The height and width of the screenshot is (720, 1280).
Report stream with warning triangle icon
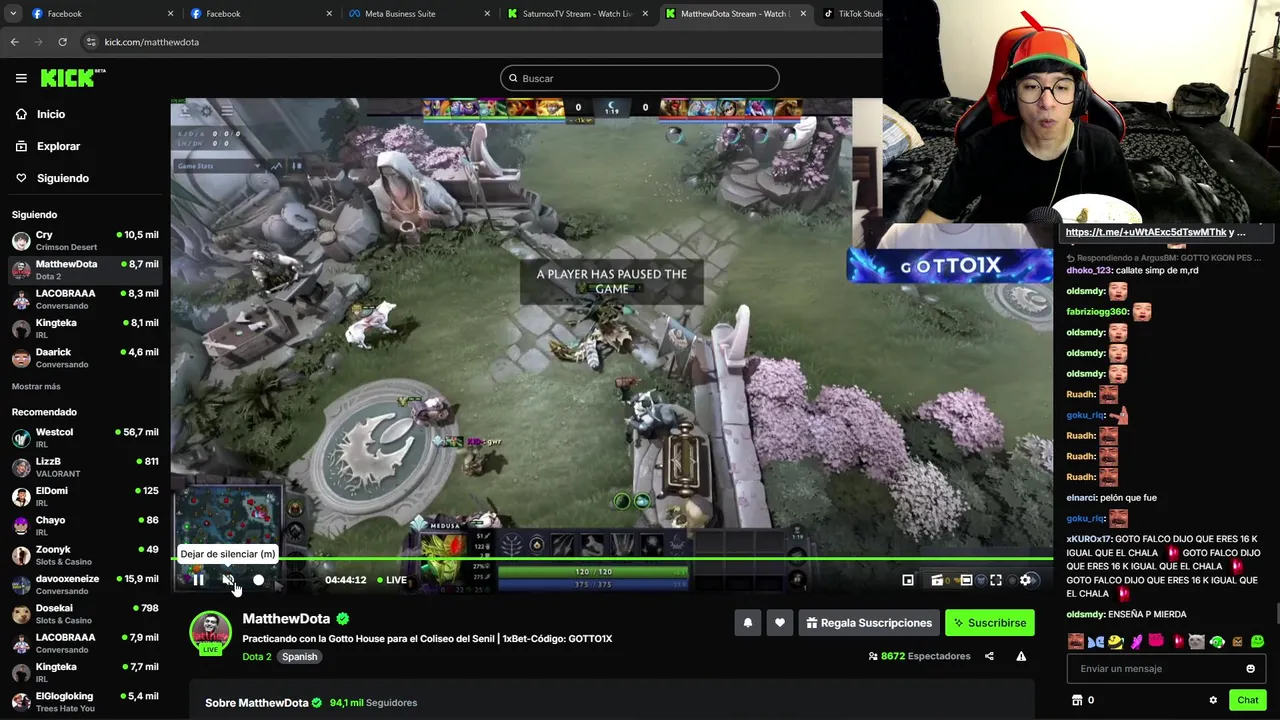1021,656
